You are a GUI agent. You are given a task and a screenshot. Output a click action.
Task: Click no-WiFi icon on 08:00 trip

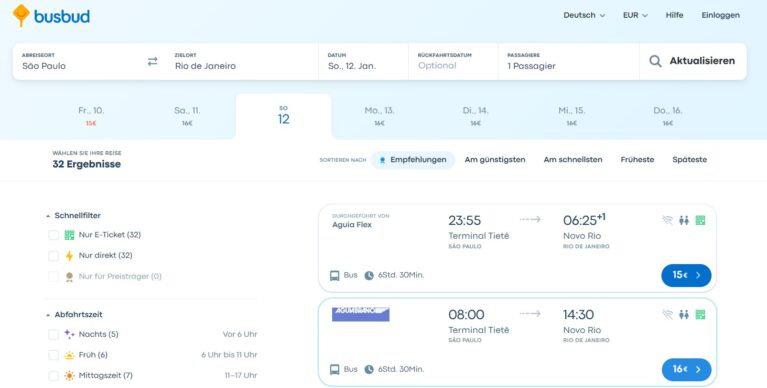[x=668, y=314]
